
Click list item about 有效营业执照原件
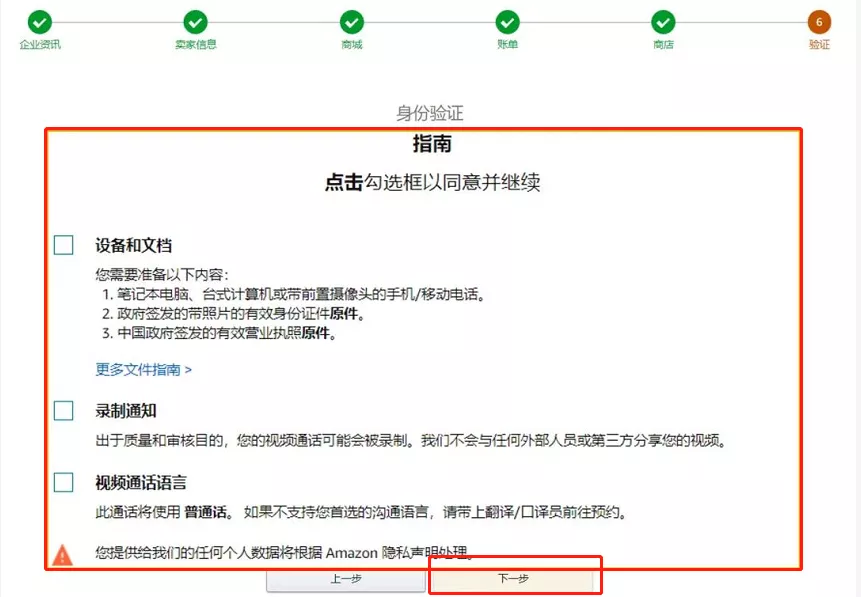pos(219,333)
